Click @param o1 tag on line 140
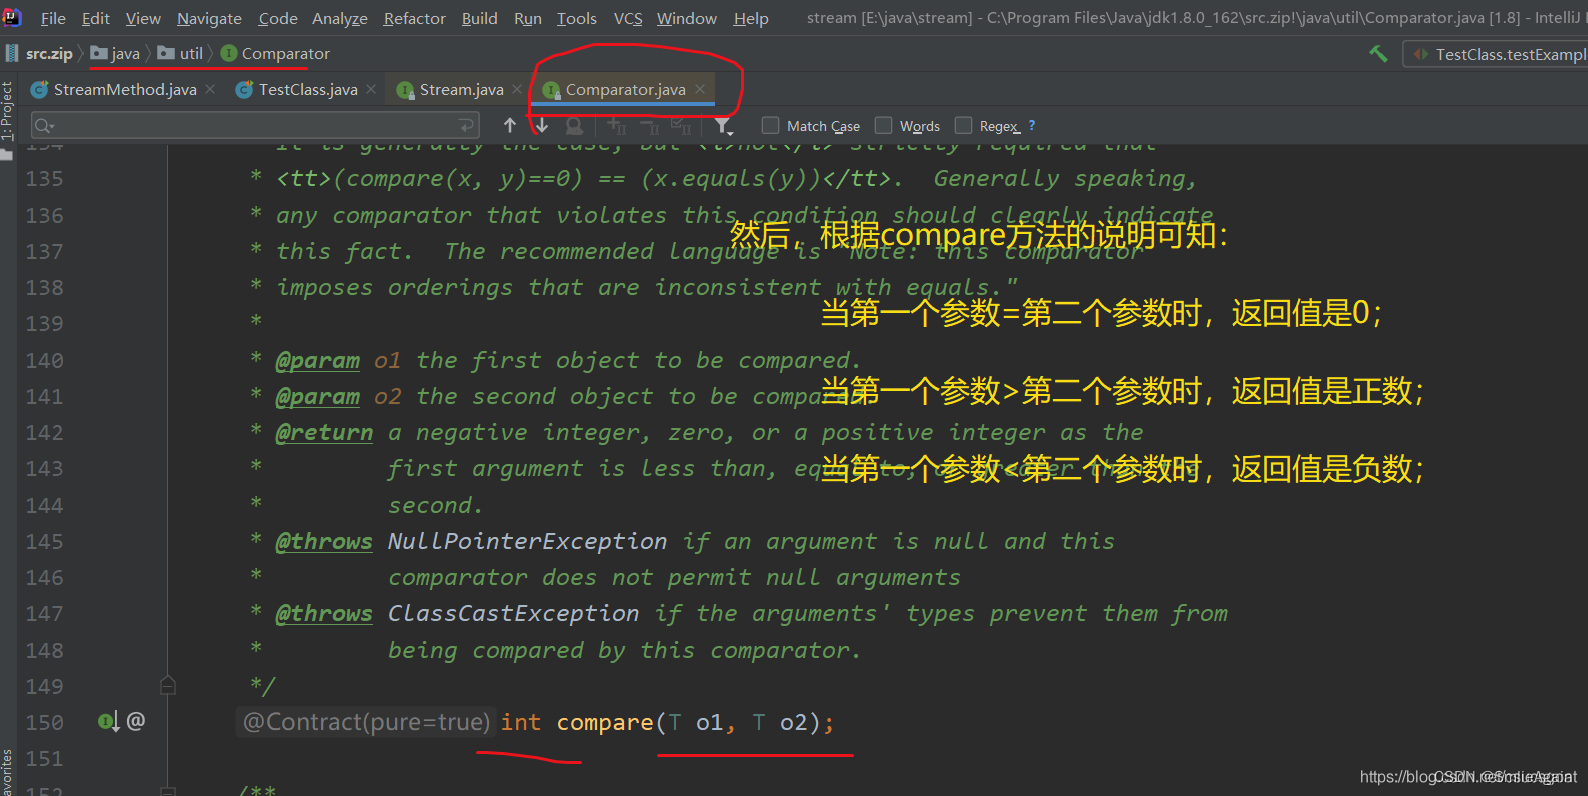Viewport: 1588px width, 796px height. point(338,360)
